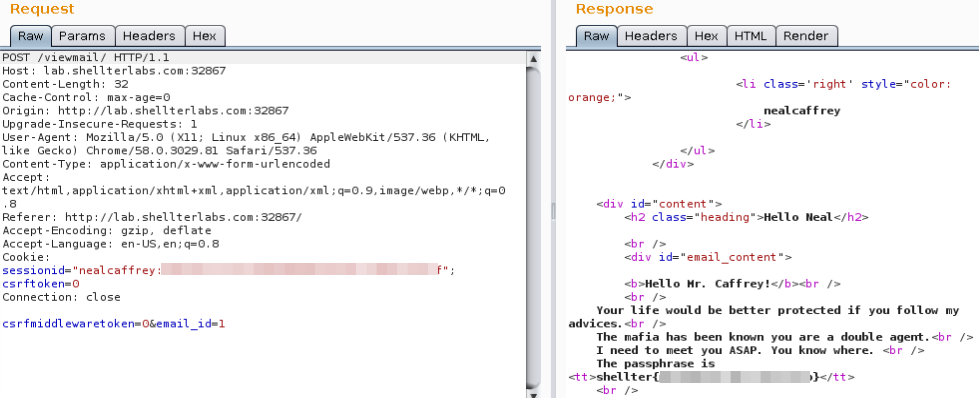Open the Request Params tab

point(83,36)
